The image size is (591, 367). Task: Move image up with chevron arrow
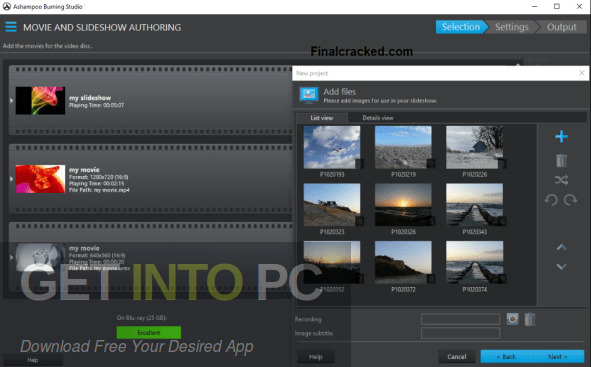click(x=562, y=247)
